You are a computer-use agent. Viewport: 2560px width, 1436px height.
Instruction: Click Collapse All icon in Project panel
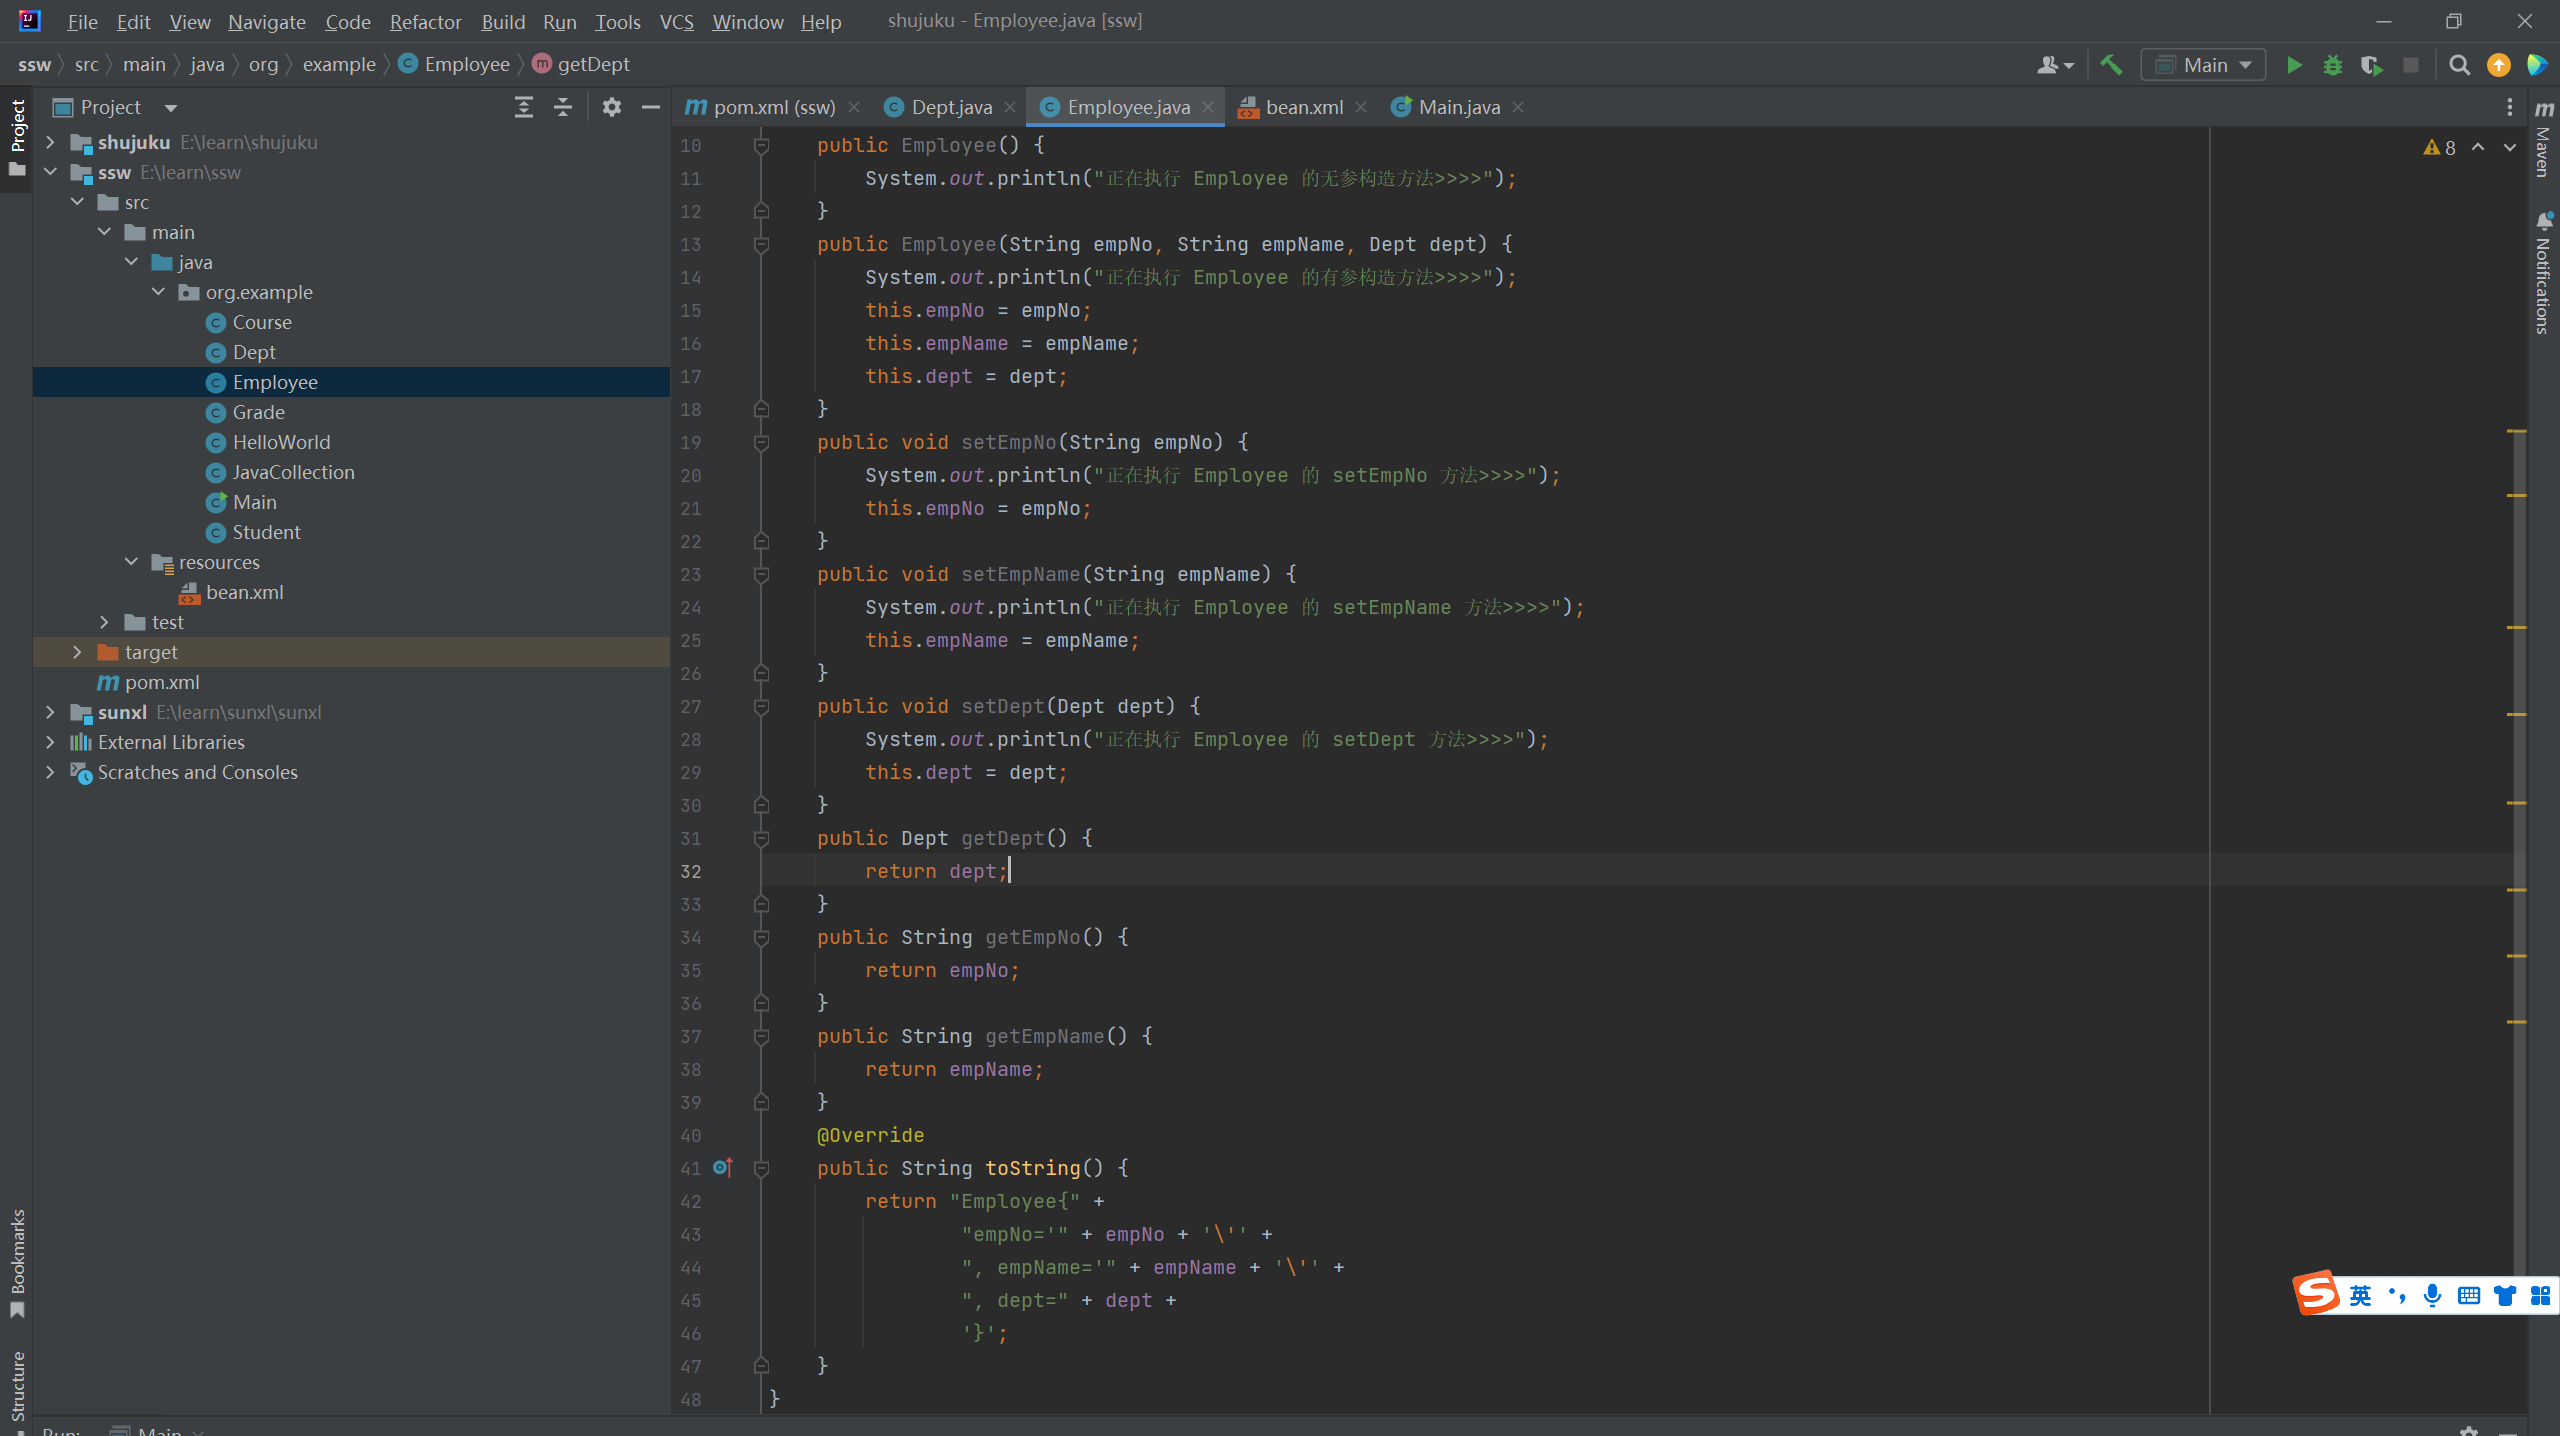(563, 107)
